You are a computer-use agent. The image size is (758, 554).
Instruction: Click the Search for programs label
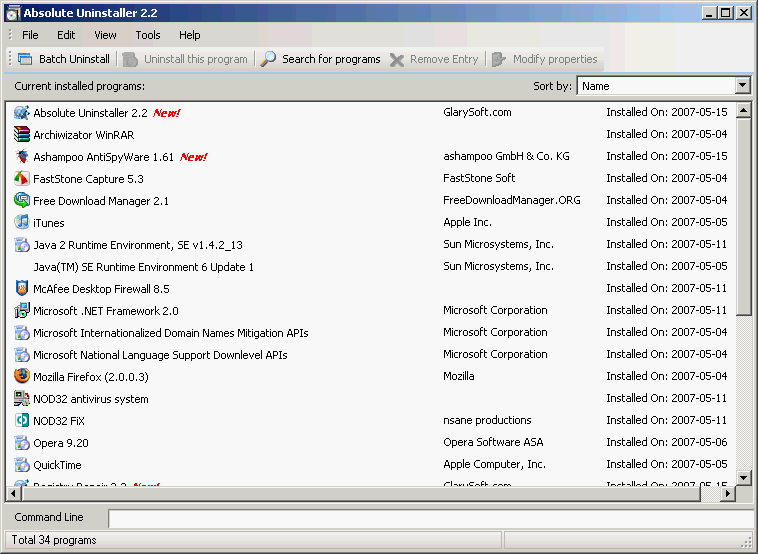pyautogui.click(x=331, y=59)
